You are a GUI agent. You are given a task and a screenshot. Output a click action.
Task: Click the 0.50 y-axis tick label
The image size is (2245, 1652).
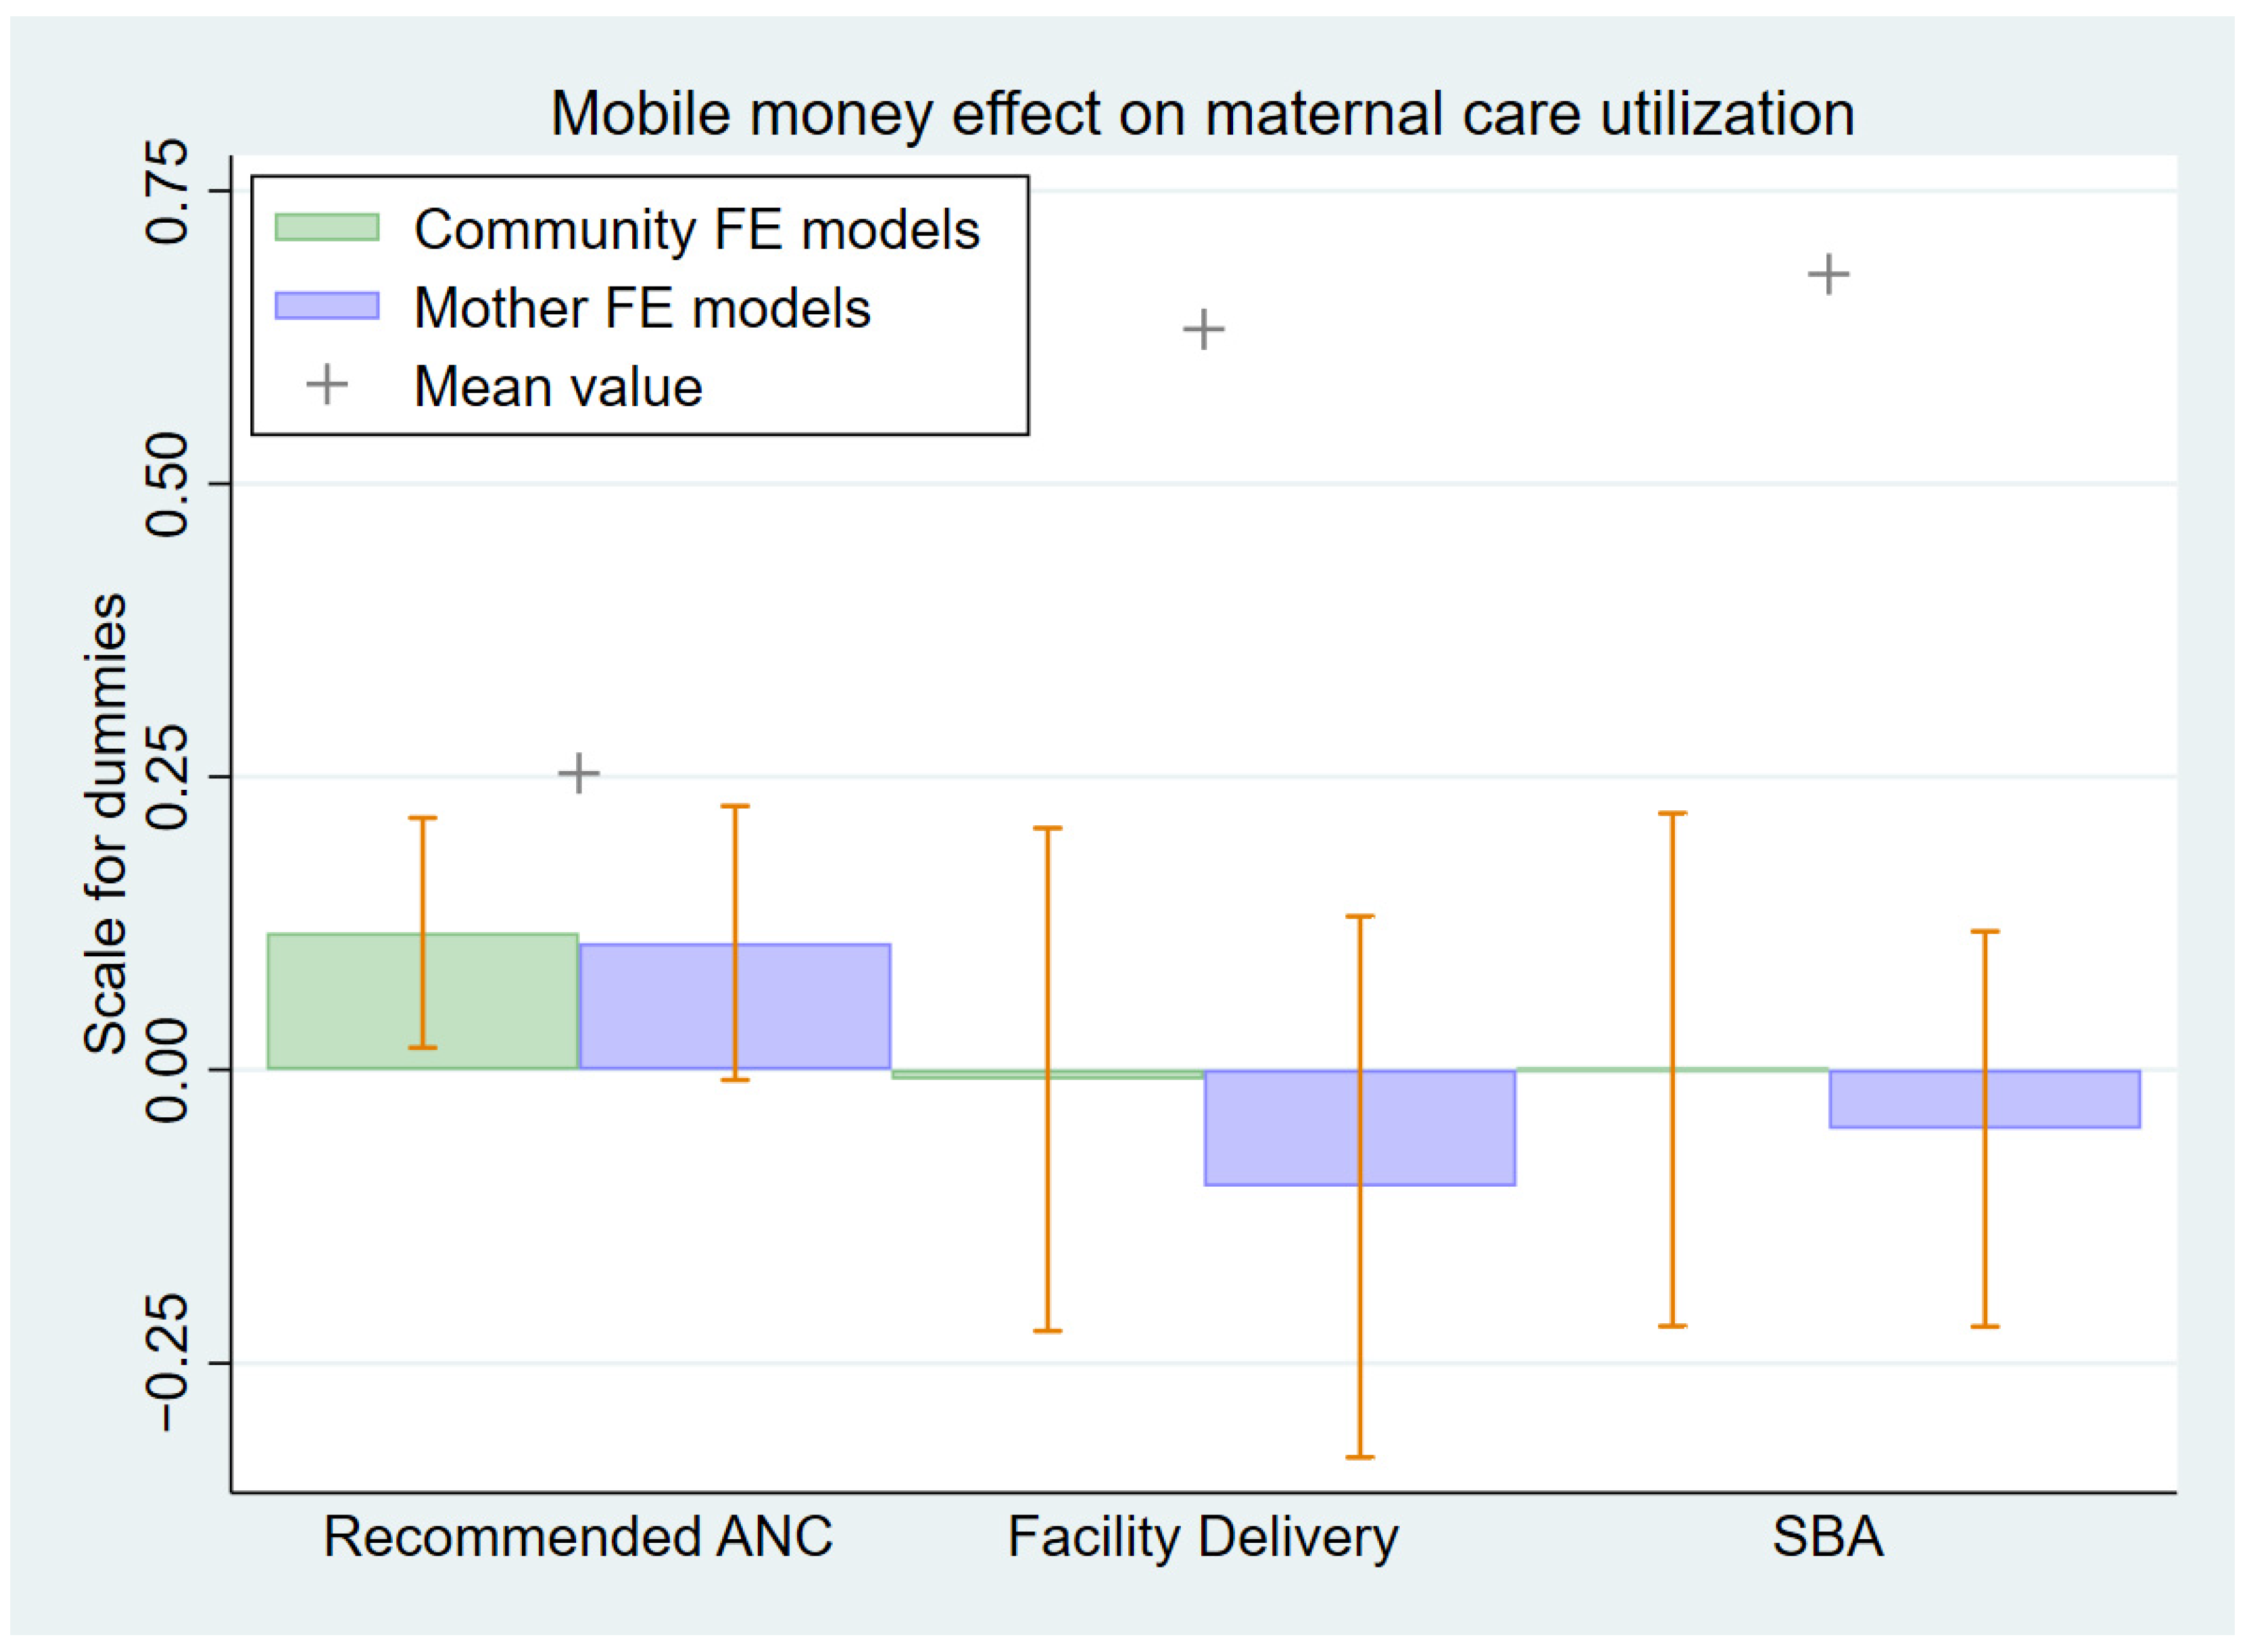(166, 484)
